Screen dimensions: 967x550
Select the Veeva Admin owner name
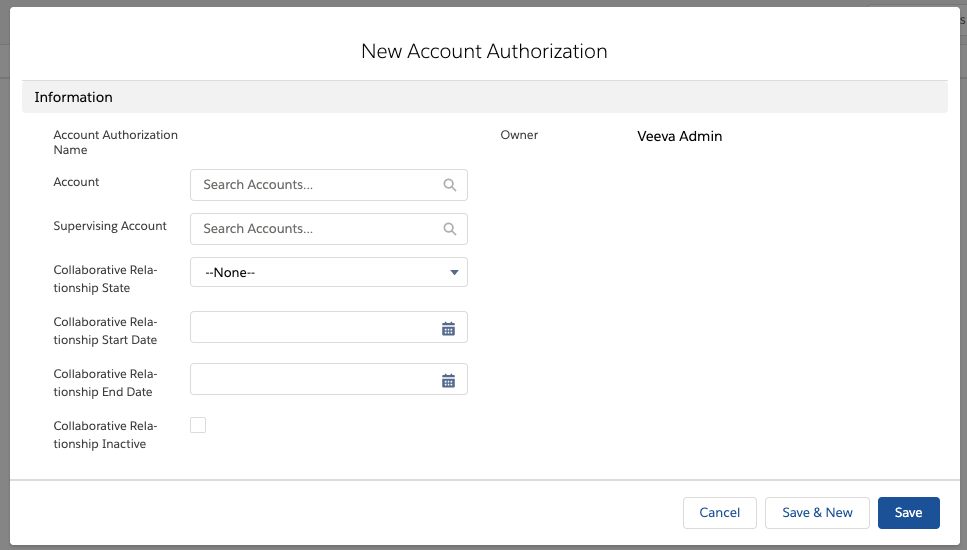(679, 136)
